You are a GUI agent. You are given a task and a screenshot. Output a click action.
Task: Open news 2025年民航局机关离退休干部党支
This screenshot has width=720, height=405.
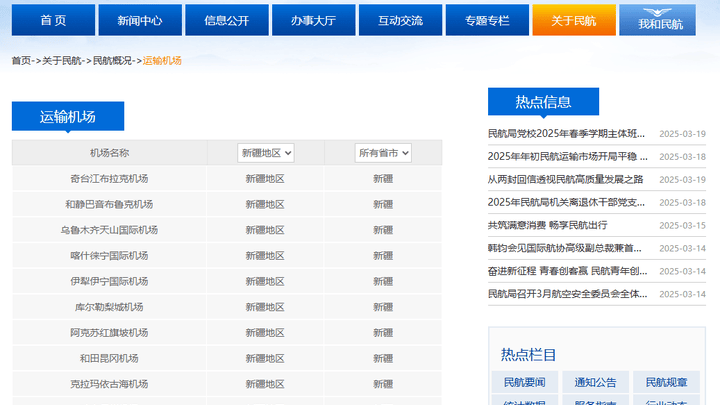(566, 202)
